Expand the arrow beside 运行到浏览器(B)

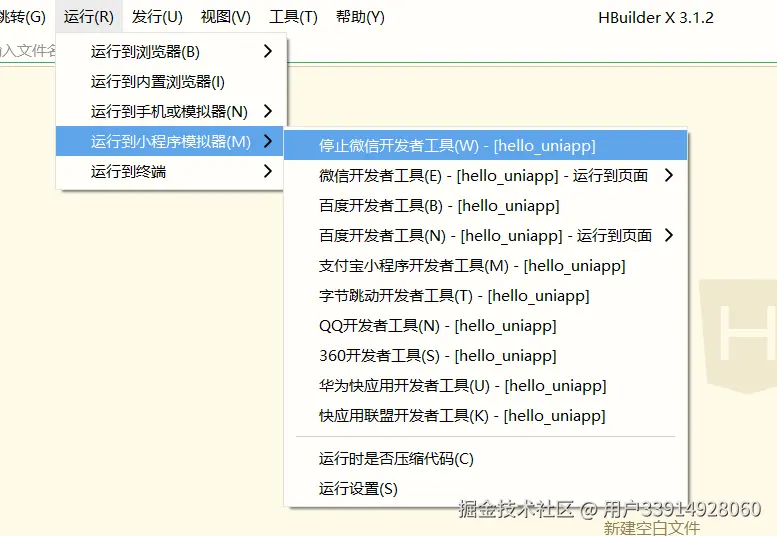pos(268,51)
